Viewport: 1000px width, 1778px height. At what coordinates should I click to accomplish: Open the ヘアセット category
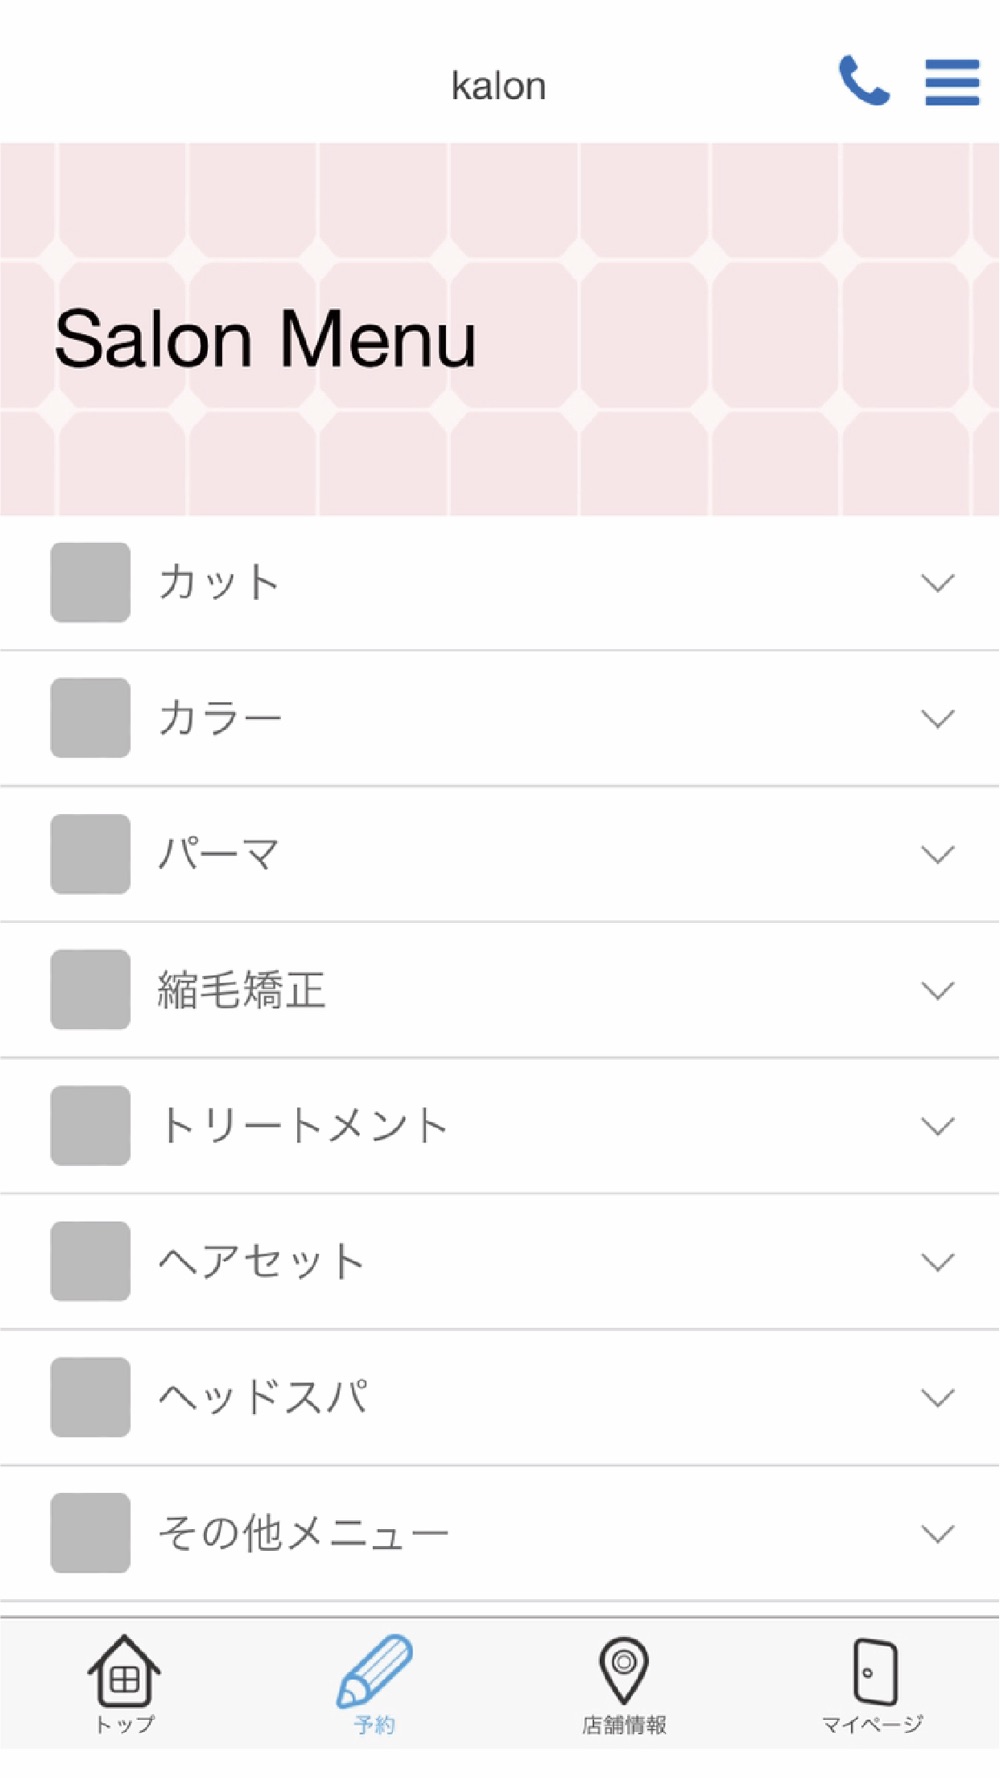(x=262, y=1262)
